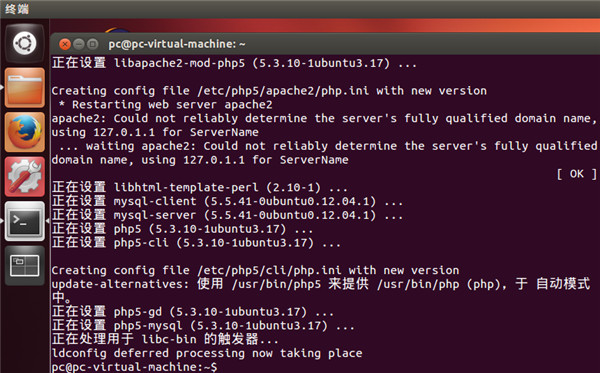
Task: Open the Ubuntu Dash home launcher
Action: [24, 43]
